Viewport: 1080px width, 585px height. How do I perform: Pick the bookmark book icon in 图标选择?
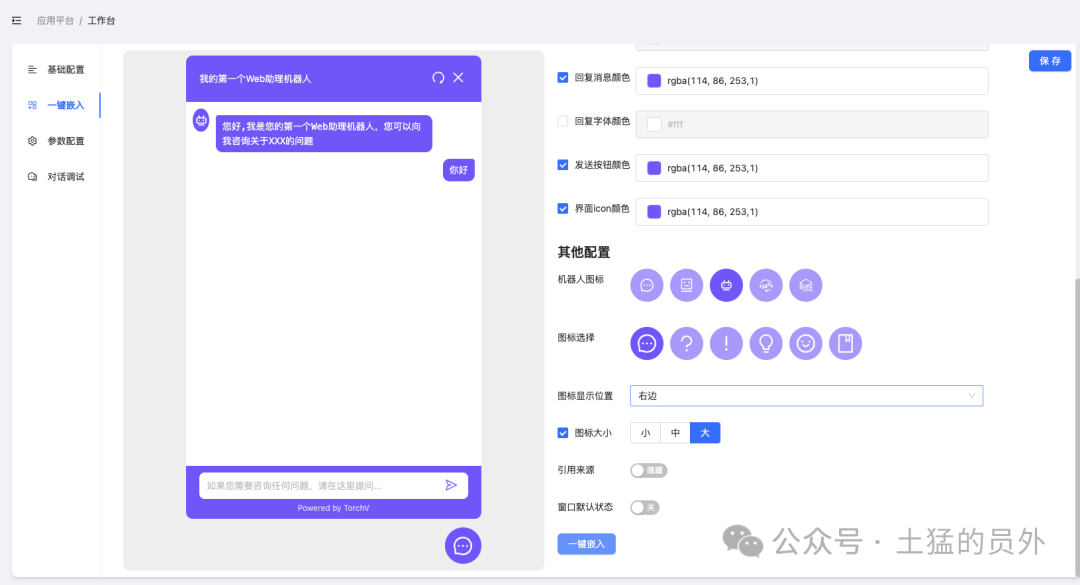[x=845, y=343]
